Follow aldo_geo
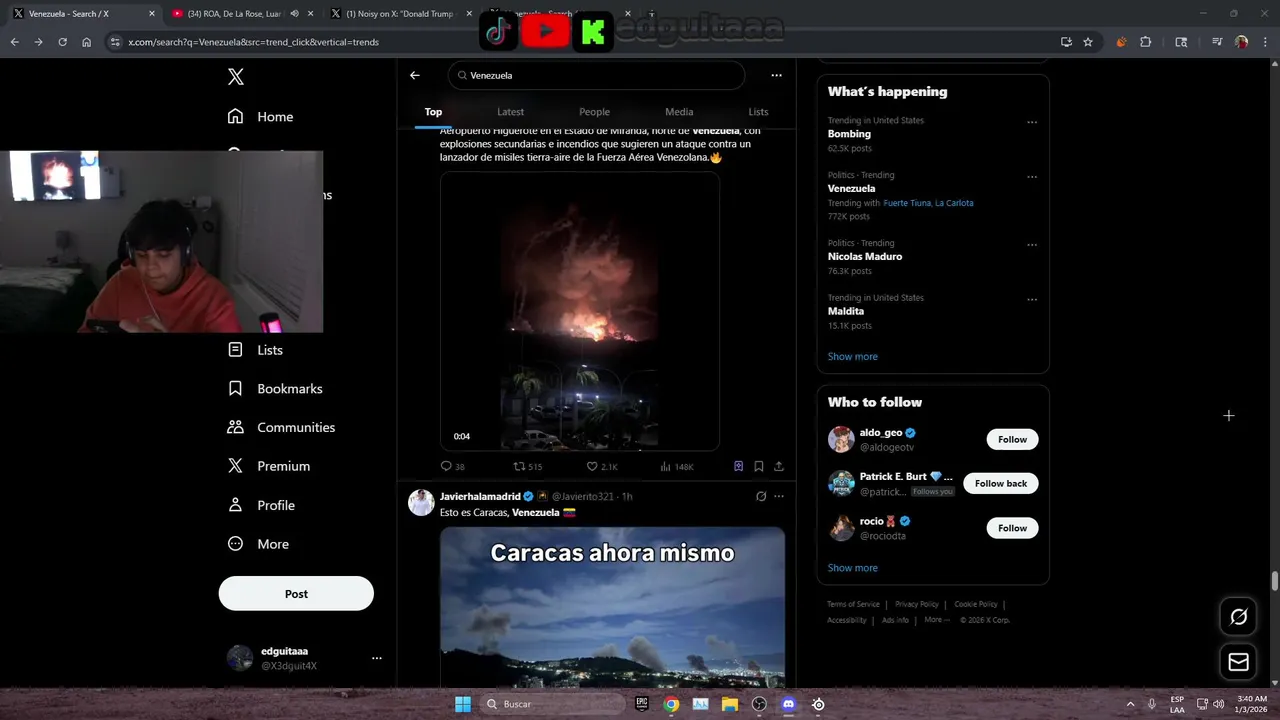 [x=1012, y=439]
